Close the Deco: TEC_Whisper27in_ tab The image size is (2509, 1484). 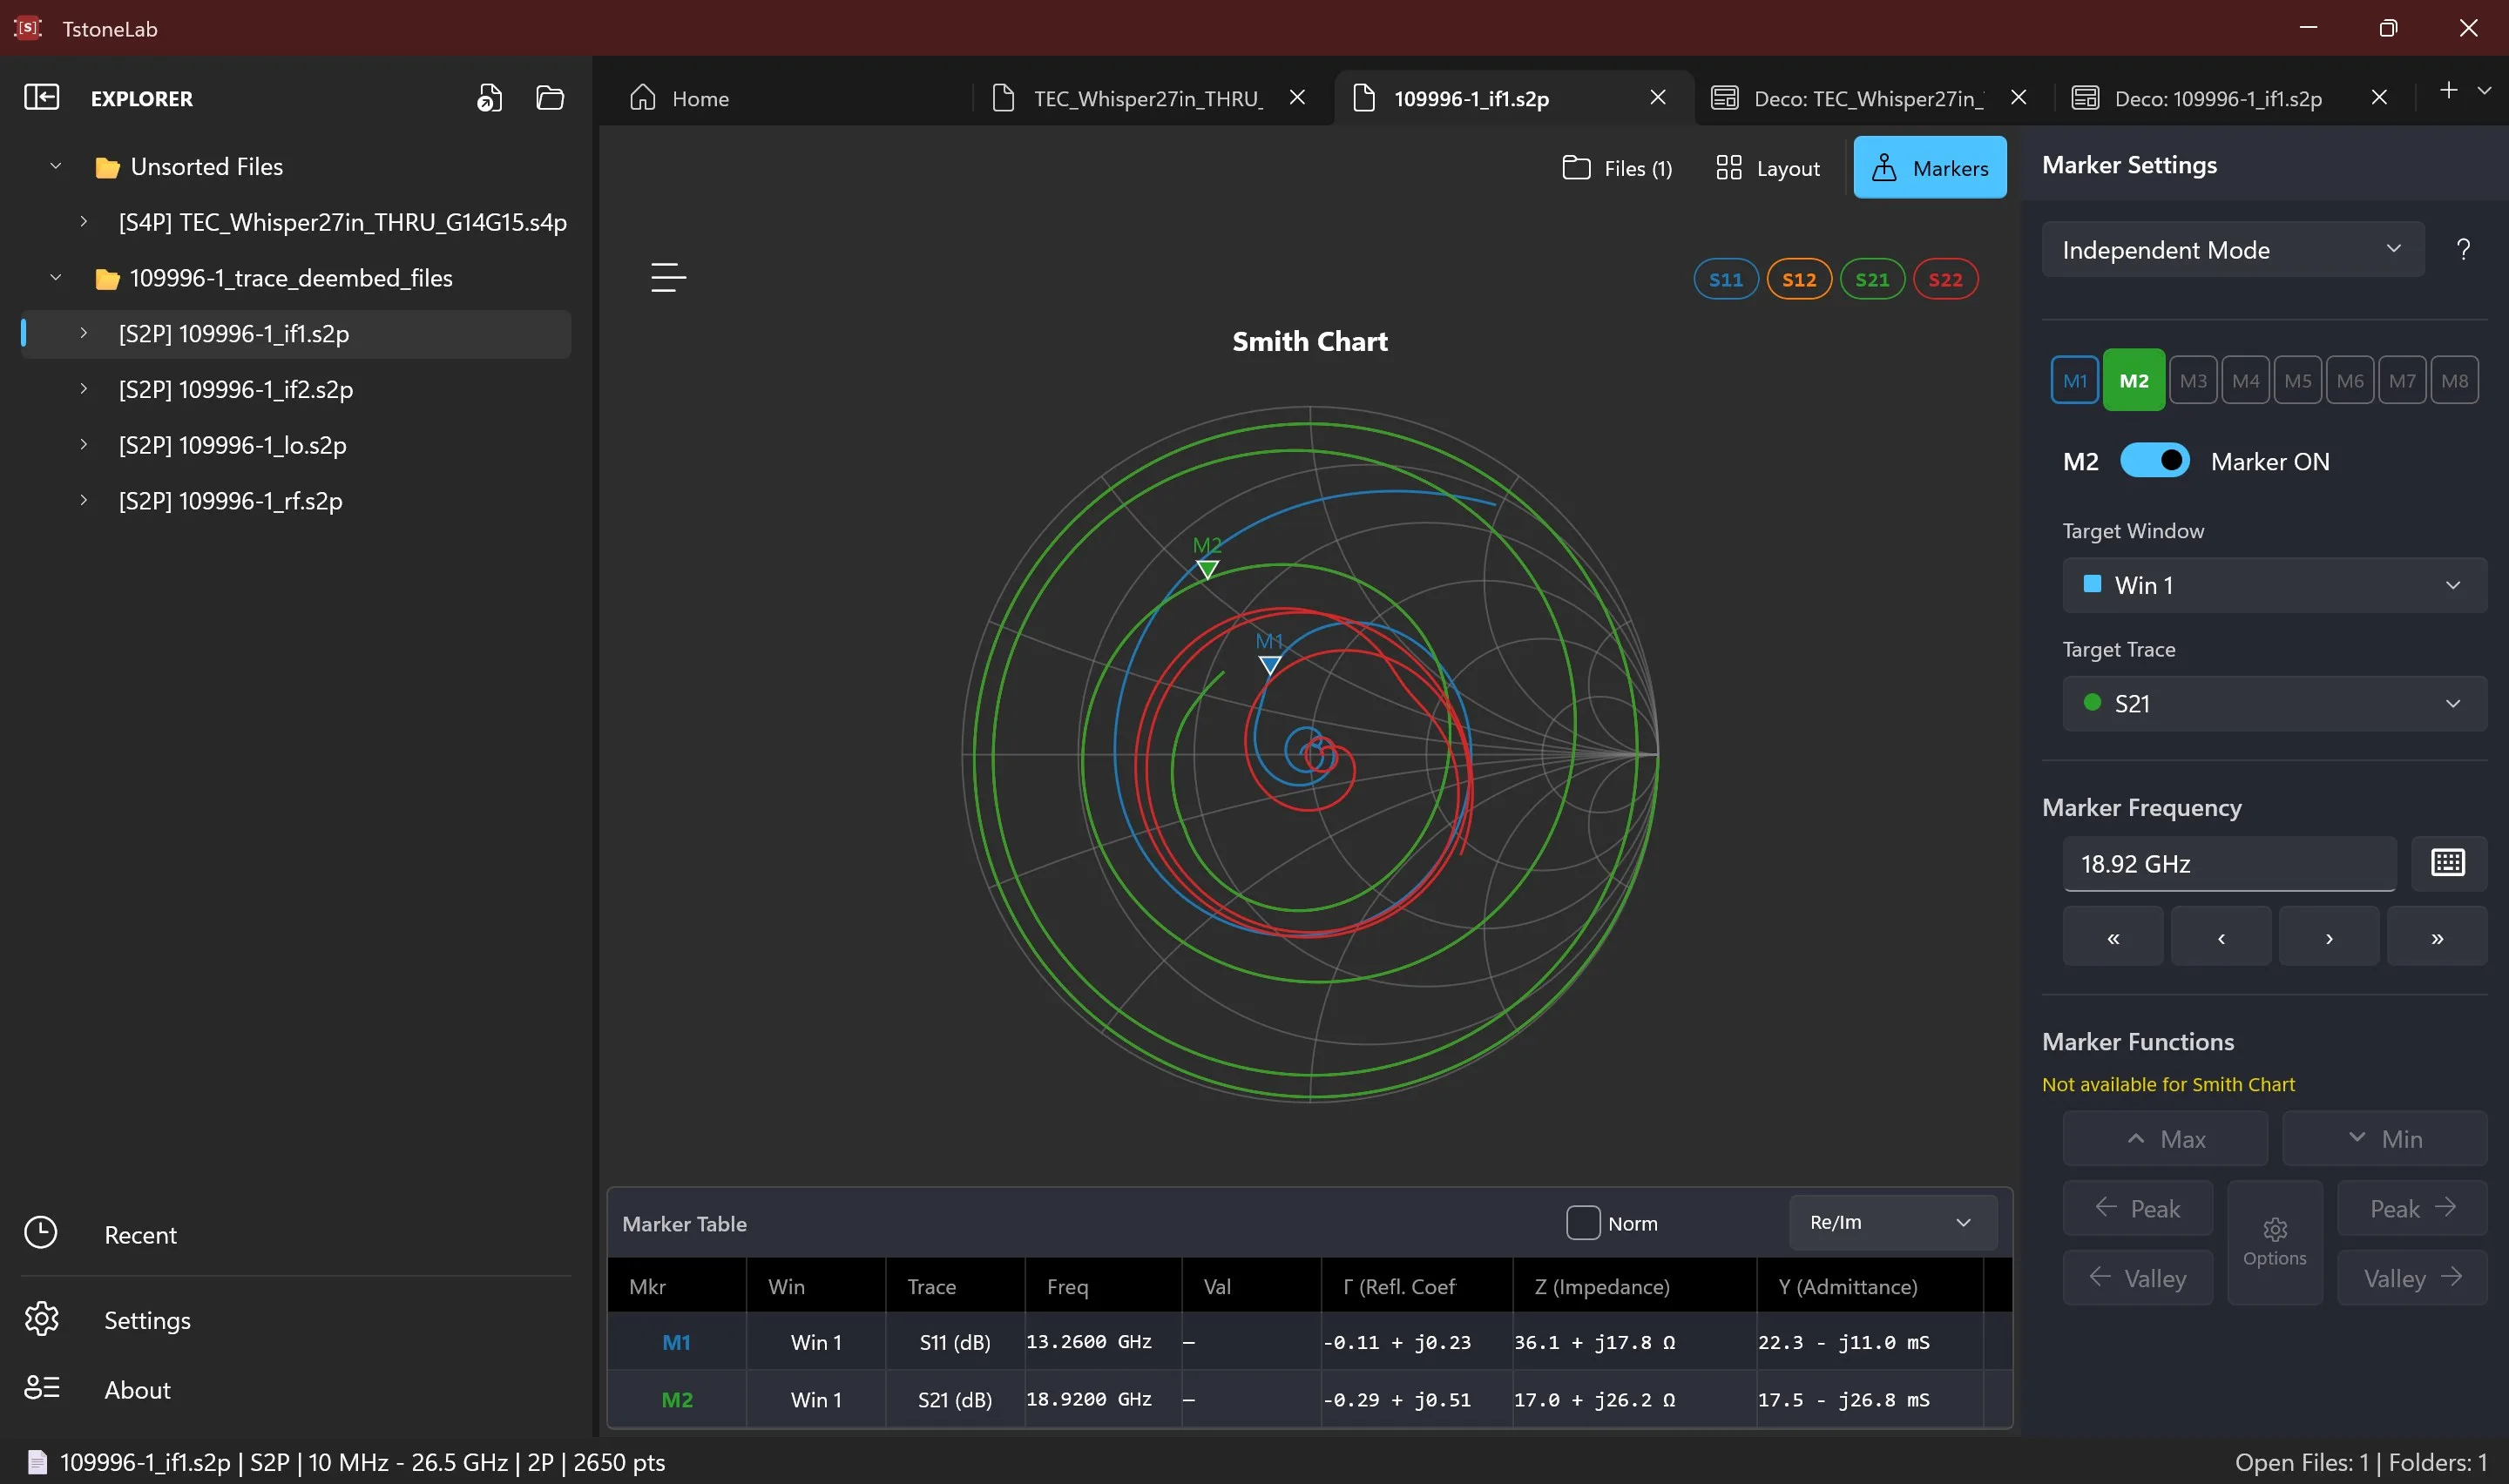(2018, 97)
